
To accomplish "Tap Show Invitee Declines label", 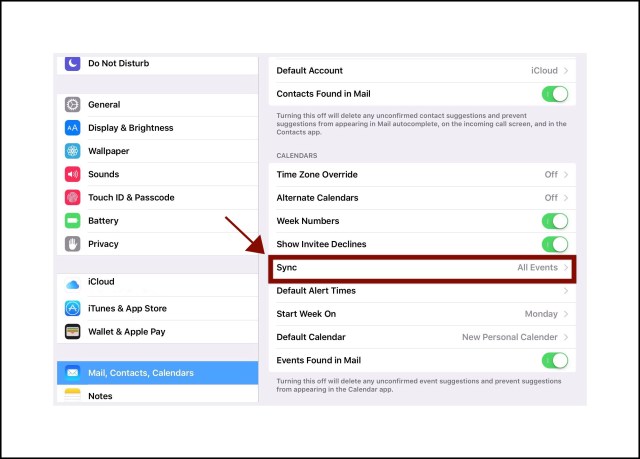I will [321, 244].
